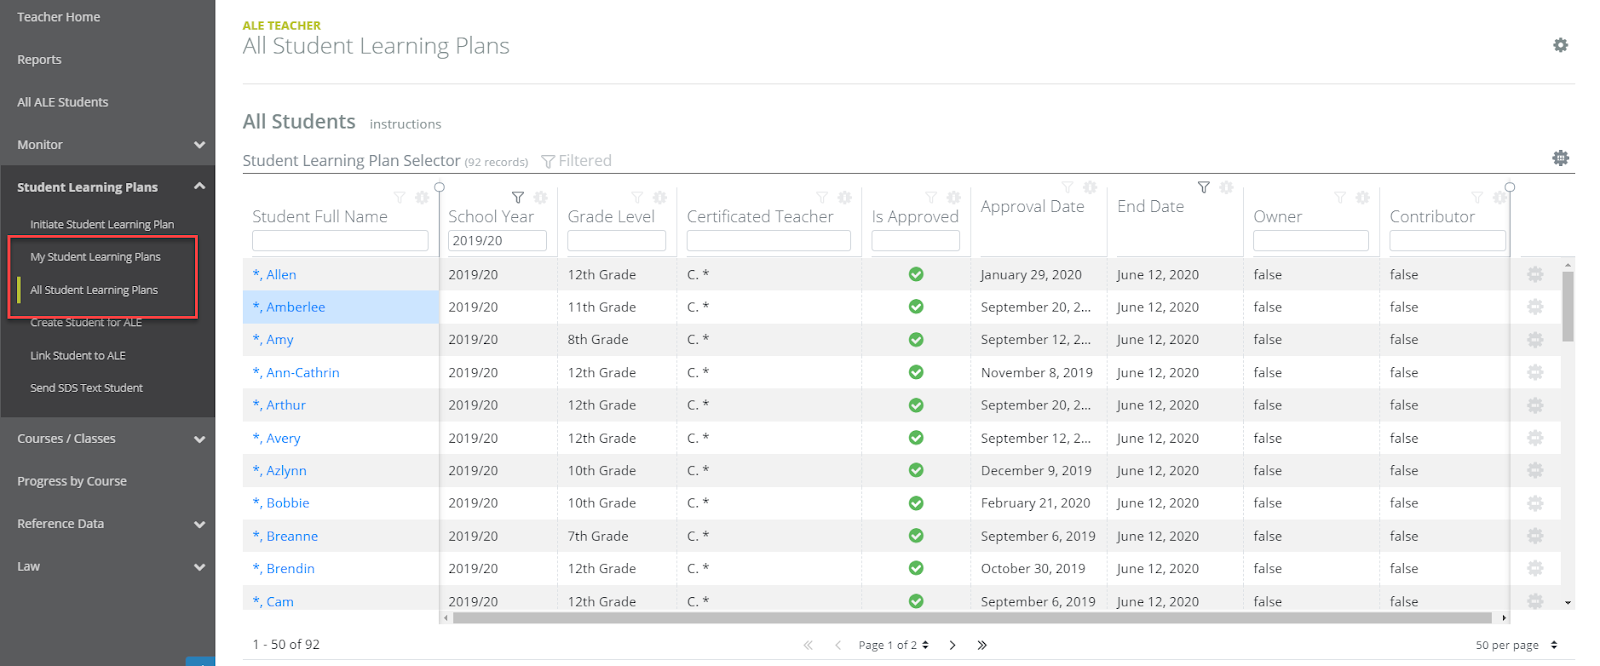The width and height of the screenshot is (1600, 666).
Task: Open row actions gear for Arthur
Action: pos(1535,405)
